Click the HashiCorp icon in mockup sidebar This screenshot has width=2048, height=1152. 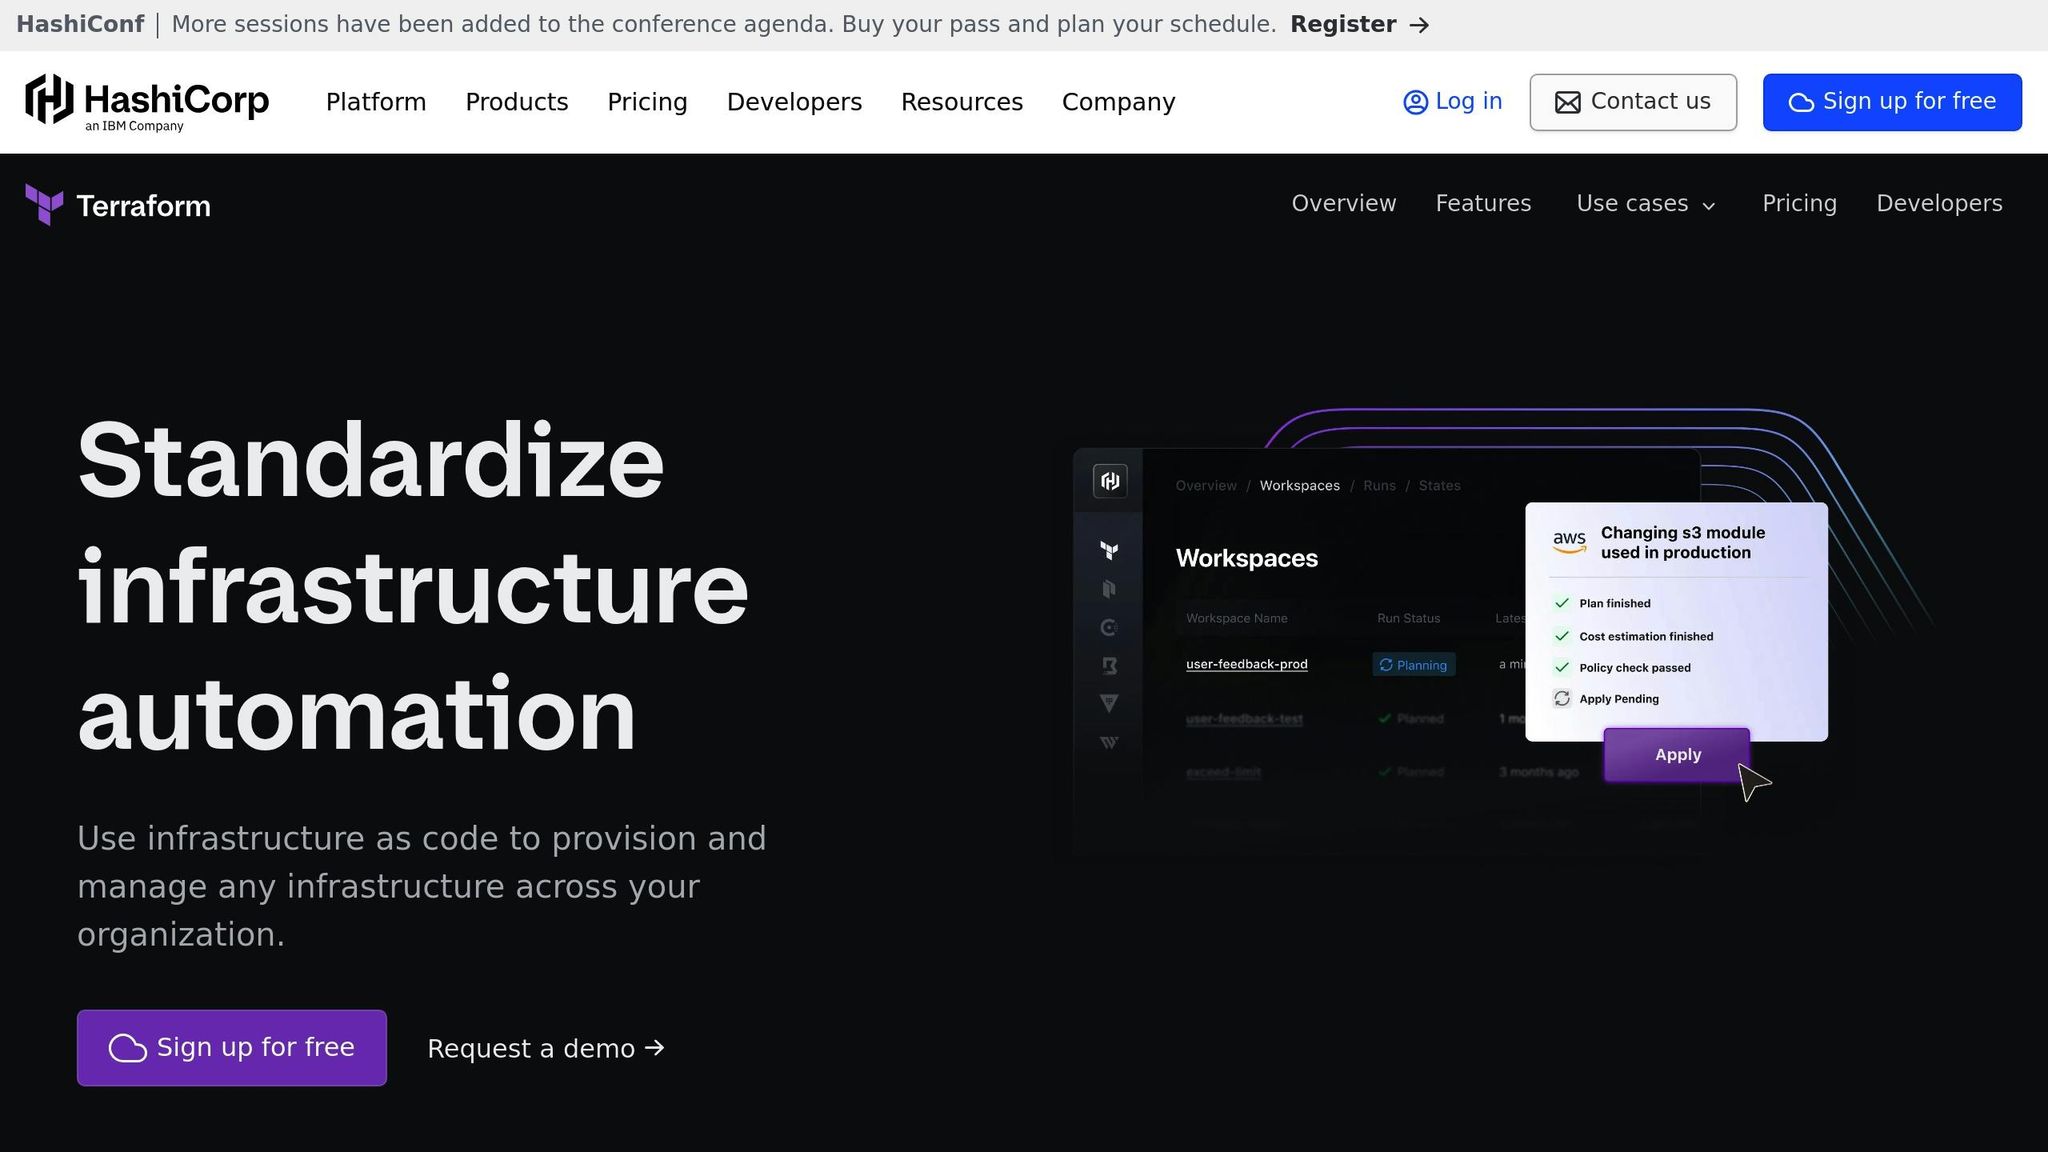tap(1110, 482)
